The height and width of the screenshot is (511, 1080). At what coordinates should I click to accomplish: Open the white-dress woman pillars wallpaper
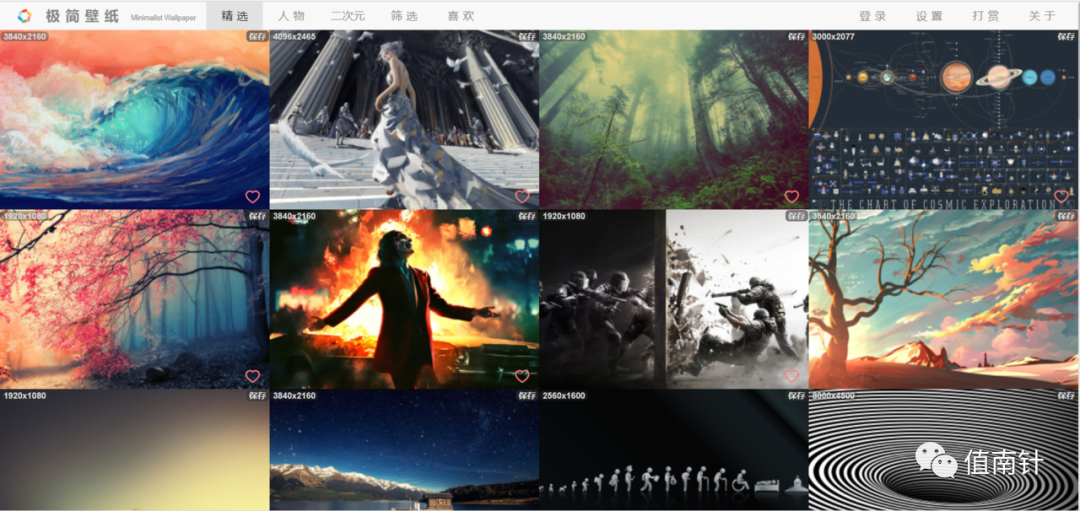(404, 119)
